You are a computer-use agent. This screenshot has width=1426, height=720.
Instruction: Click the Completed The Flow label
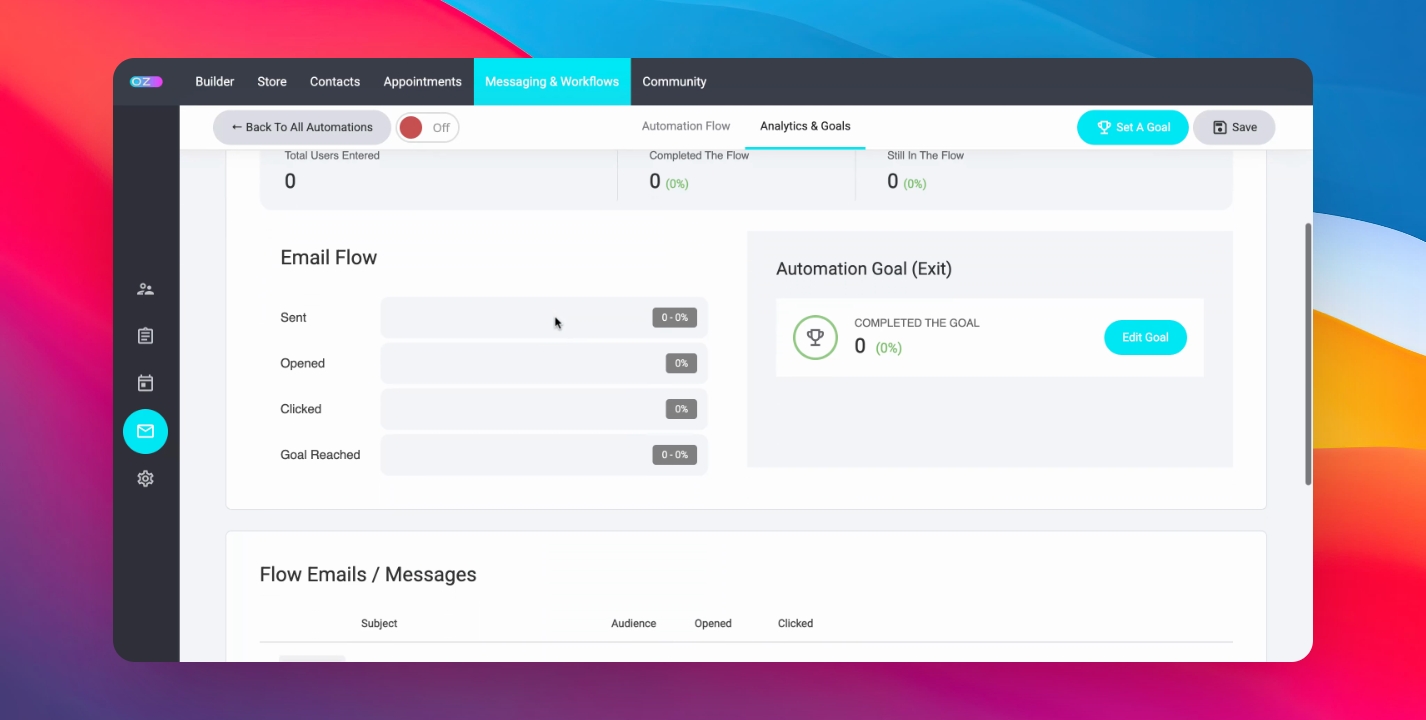(x=699, y=156)
